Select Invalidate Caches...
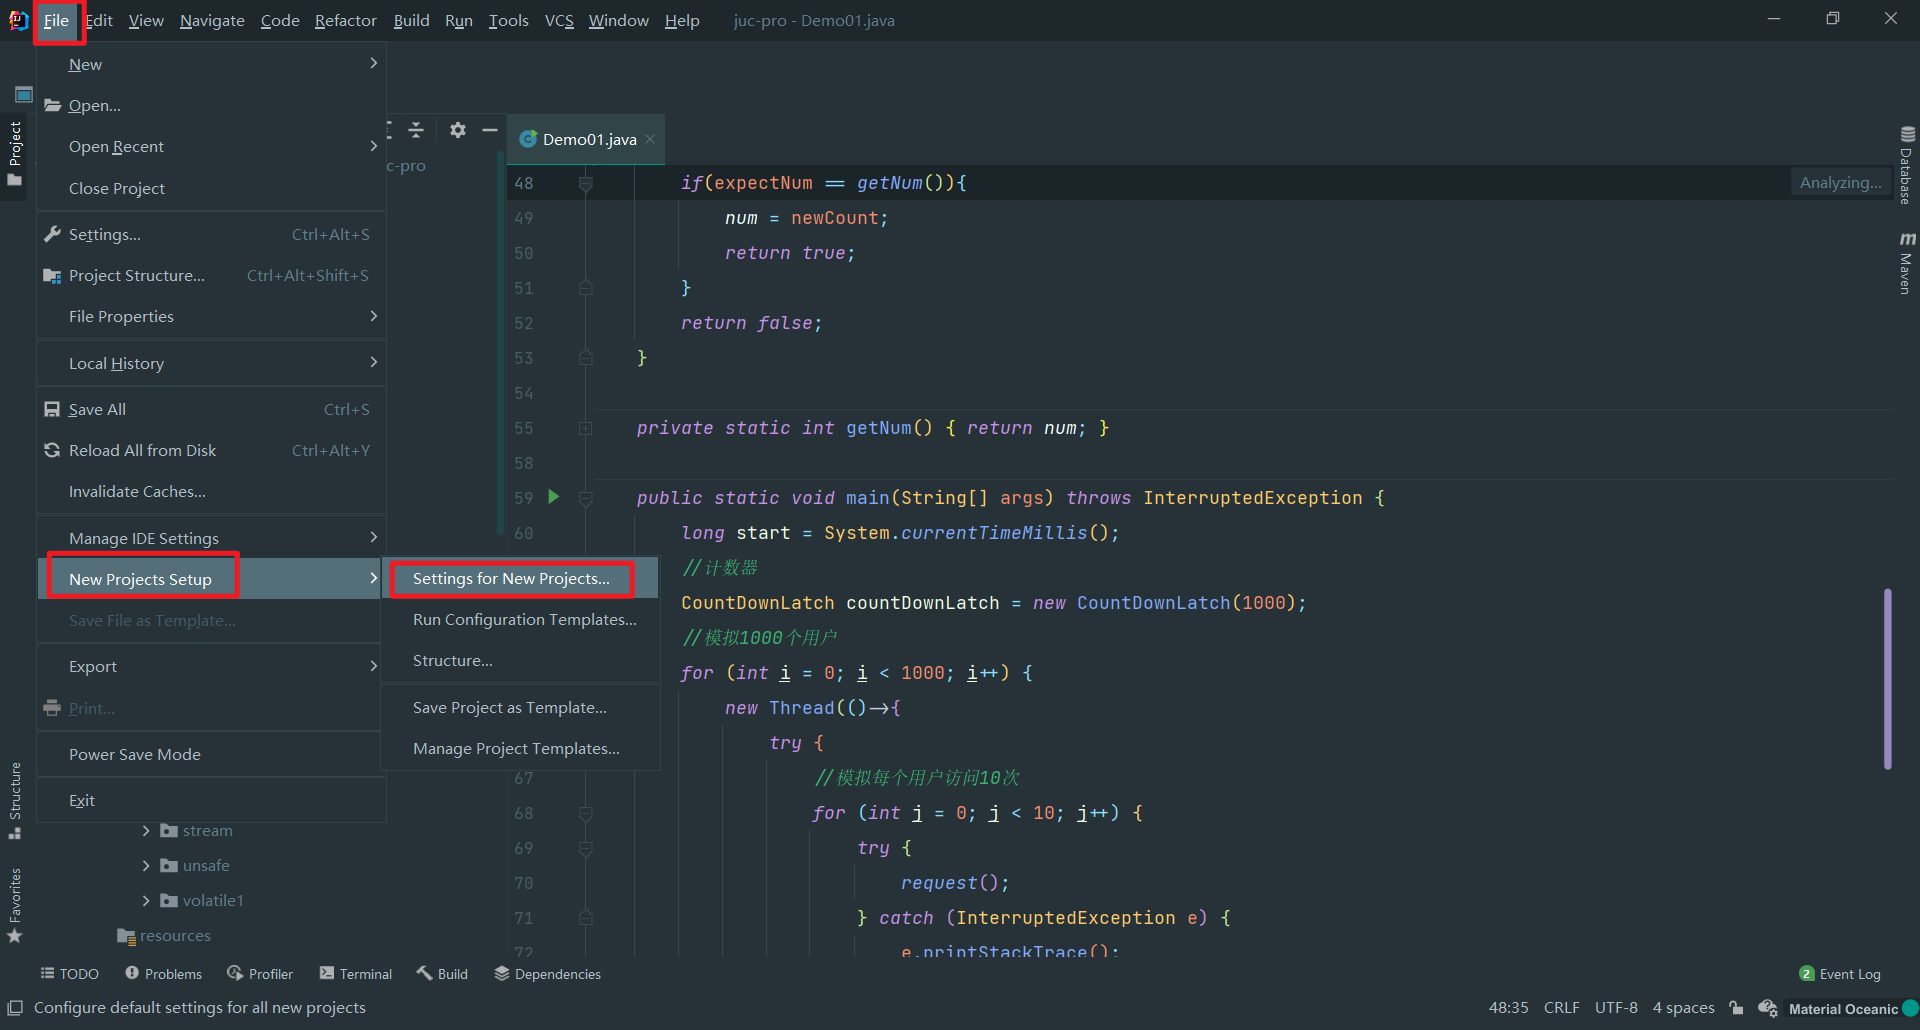The height and width of the screenshot is (1030, 1920). tap(212, 491)
